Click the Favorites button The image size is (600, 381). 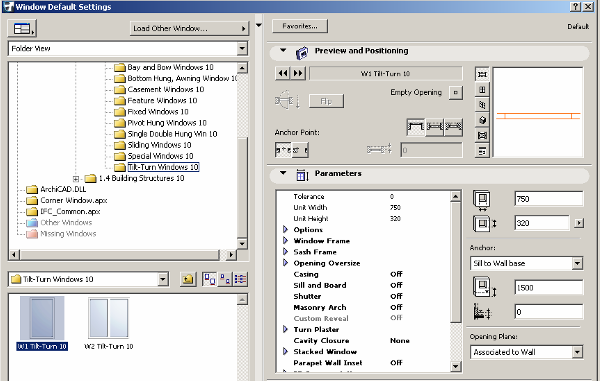300,26
